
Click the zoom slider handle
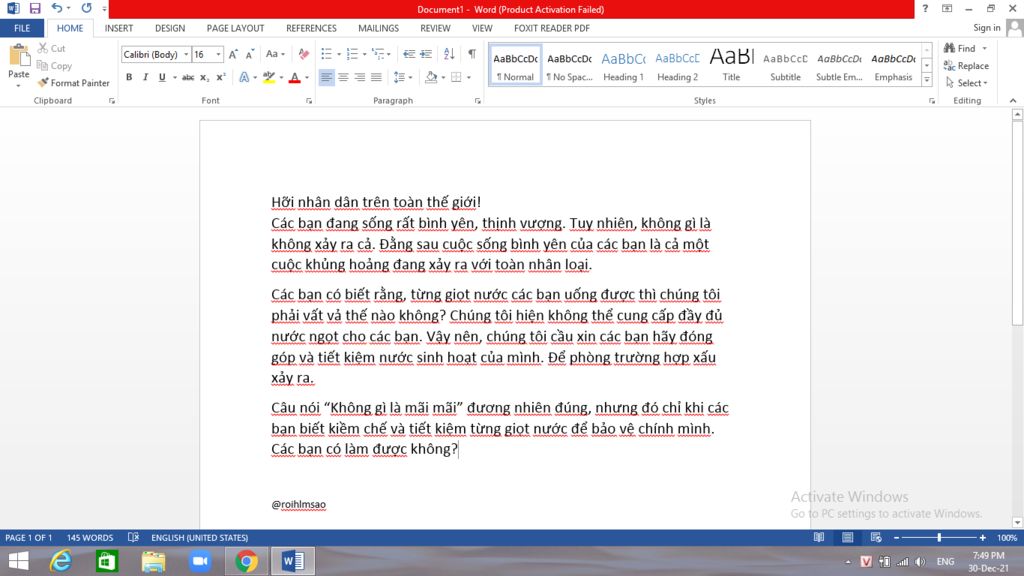coord(939,537)
